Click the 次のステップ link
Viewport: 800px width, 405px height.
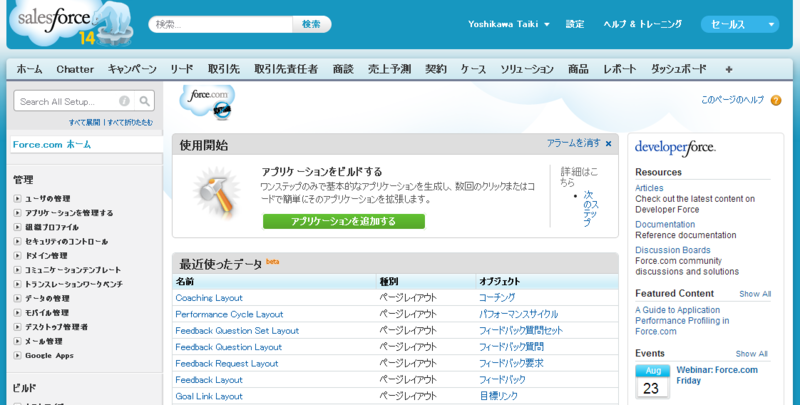(590, 209)
